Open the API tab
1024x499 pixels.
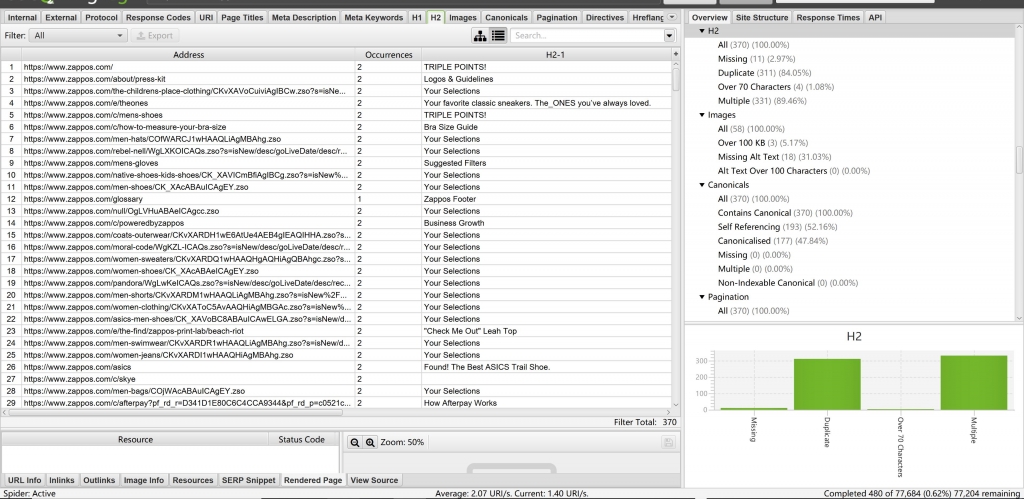coord(875,18)
